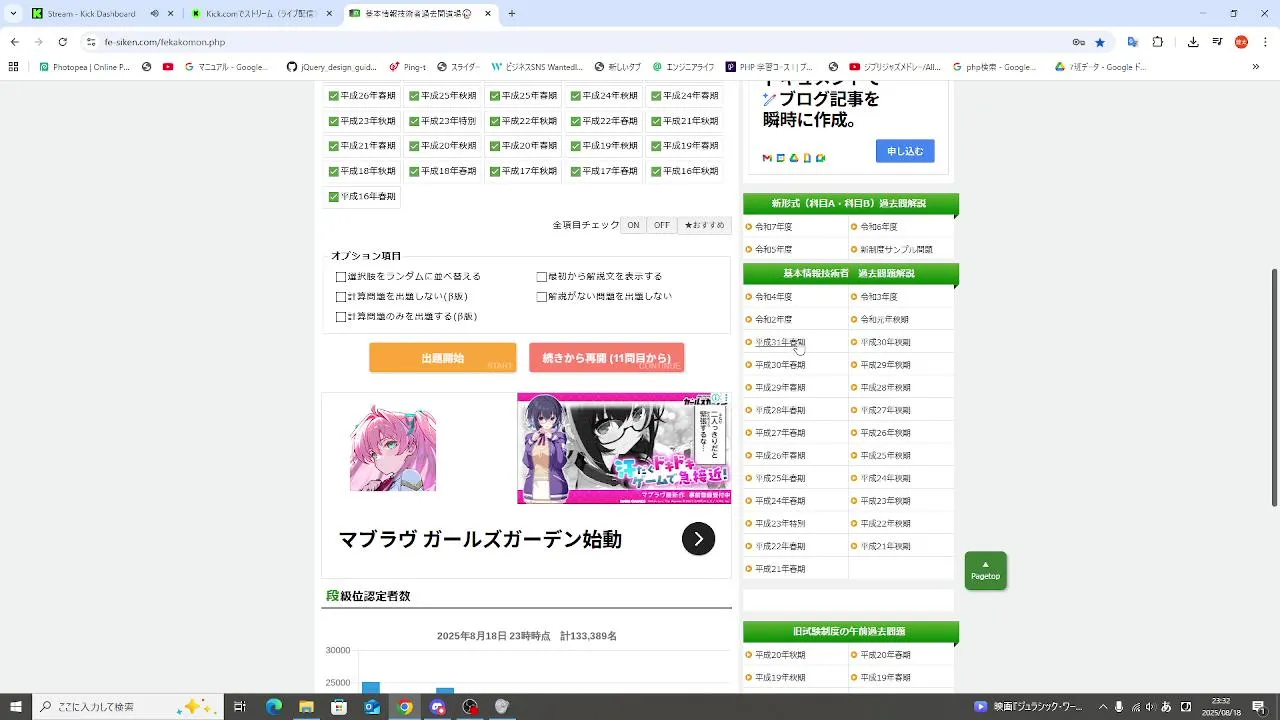Click the Pagetop button
The image size is (1280, 720).
click(x=985, y=570)
